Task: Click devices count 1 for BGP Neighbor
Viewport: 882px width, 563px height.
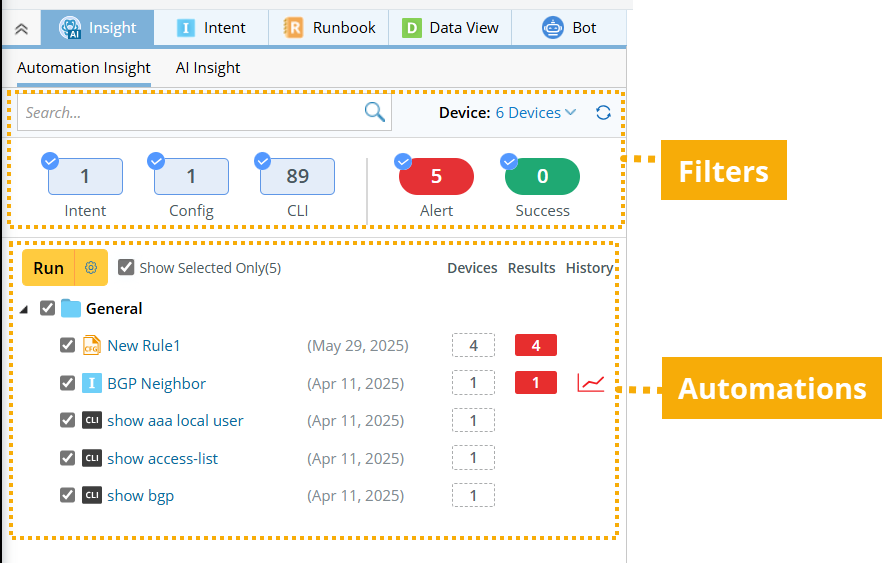Action: pos(473,383)
